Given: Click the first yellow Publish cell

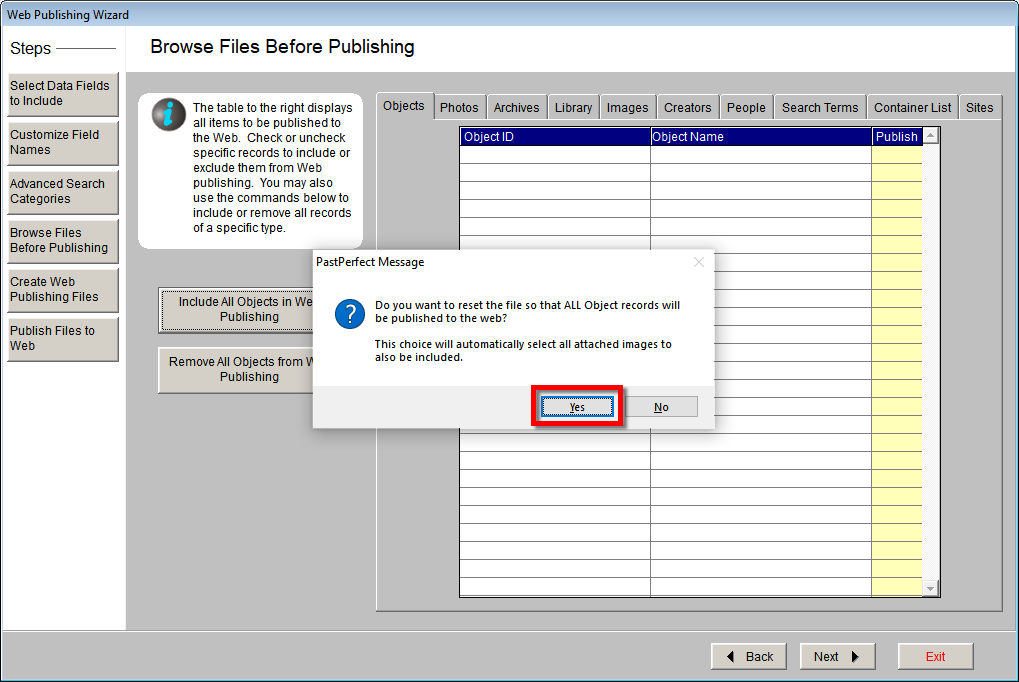Looking at the screenshot, I should pyautogui.click(x=897, y=155).
